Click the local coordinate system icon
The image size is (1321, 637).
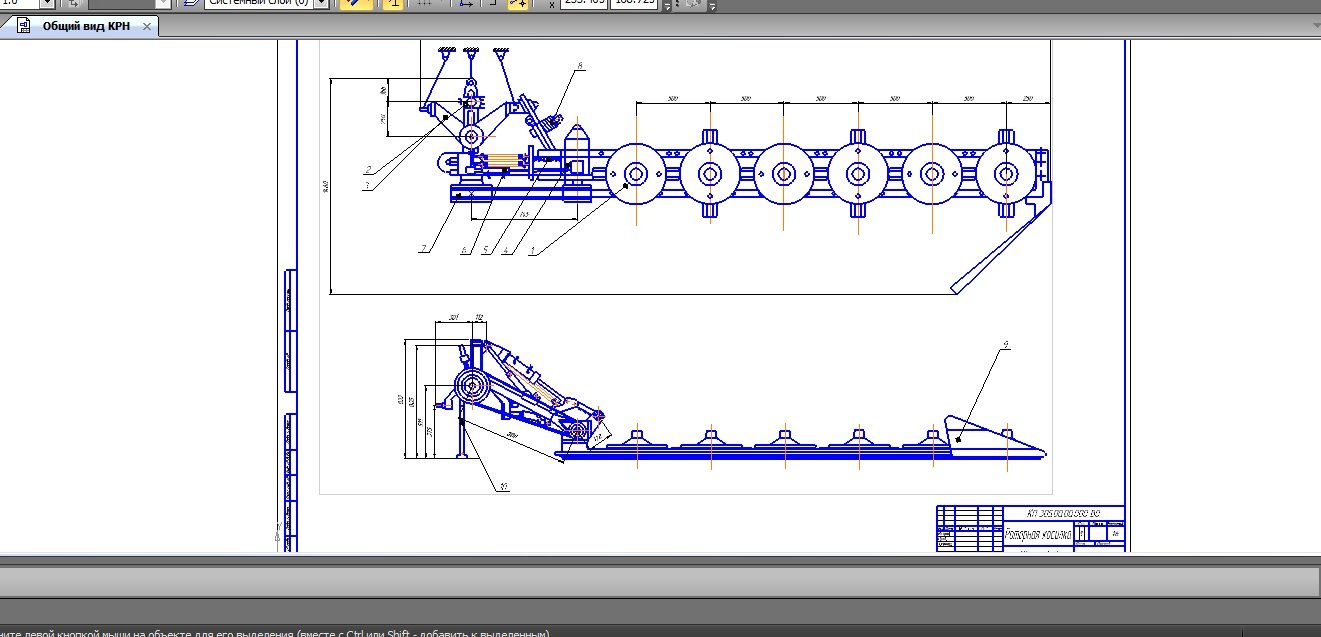tap(466, 4)
